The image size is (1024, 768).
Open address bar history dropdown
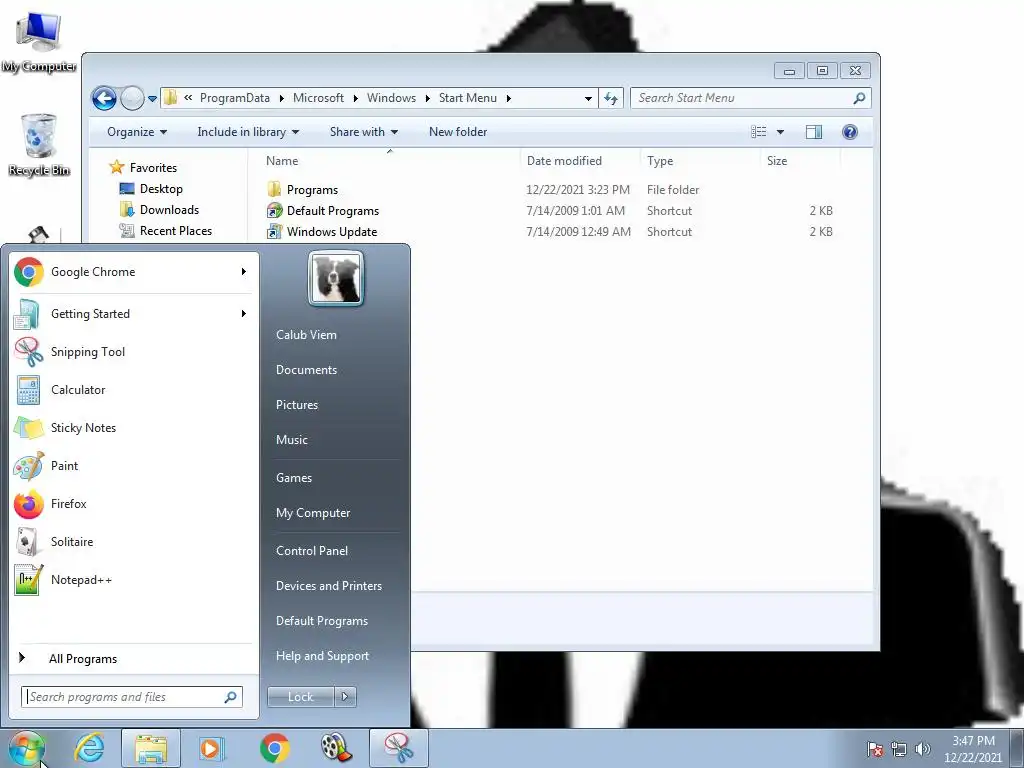[x=588, y=99]
